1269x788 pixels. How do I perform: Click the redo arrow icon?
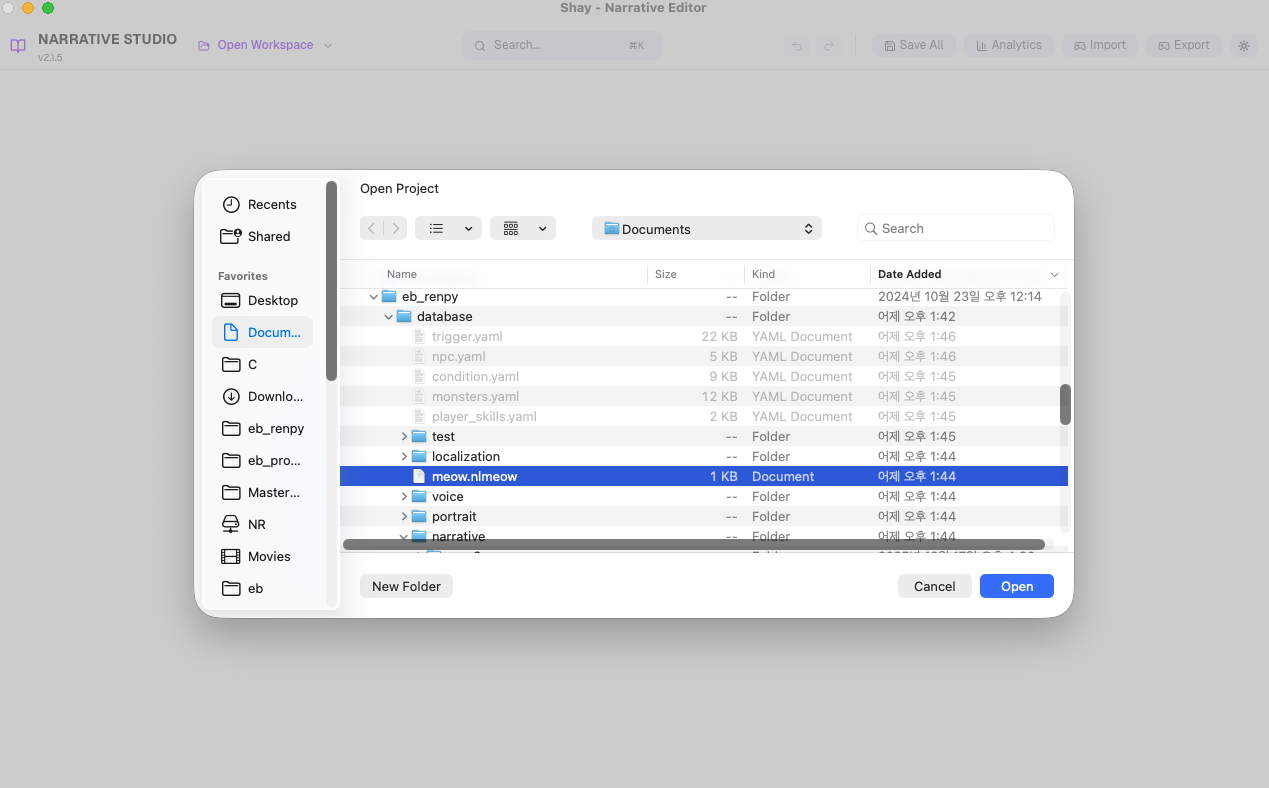(x=829, y=46)
